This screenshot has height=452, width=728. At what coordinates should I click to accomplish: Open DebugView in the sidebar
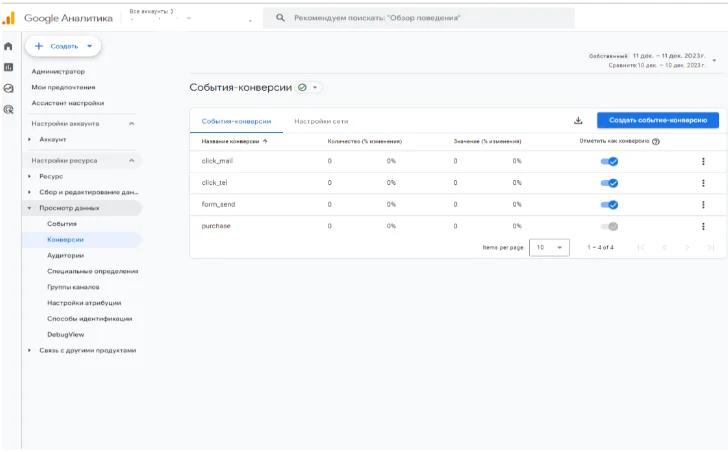pos(65,334)
